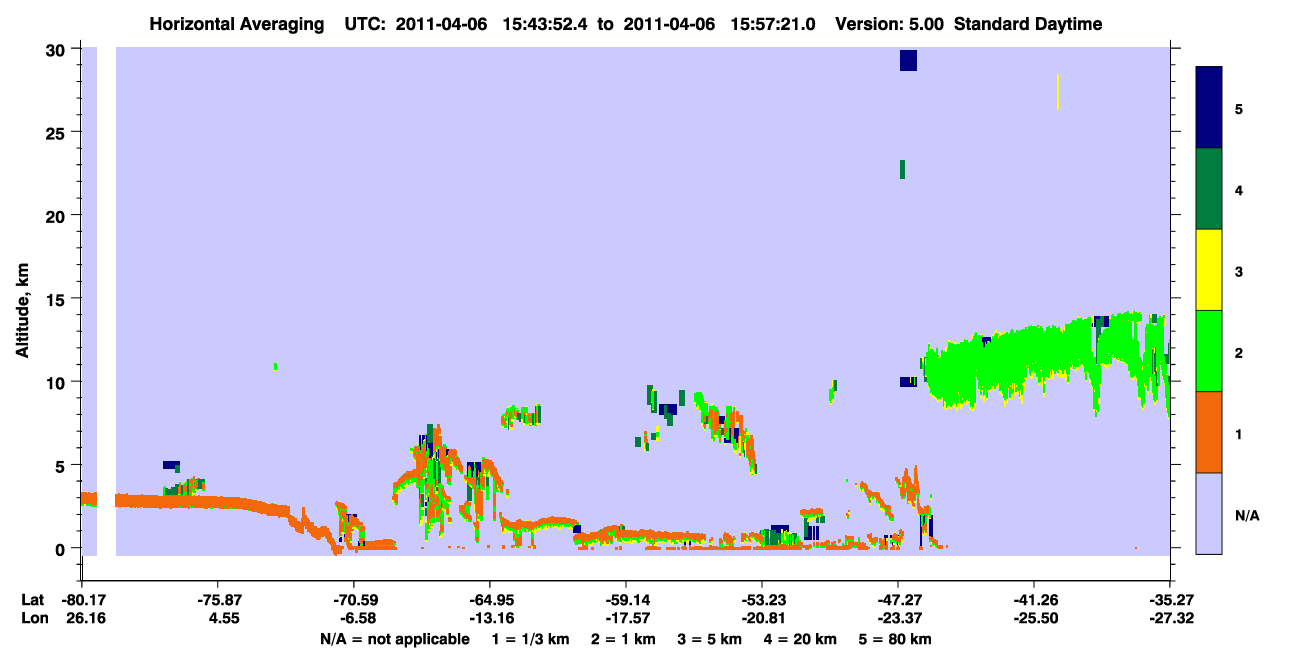This screenshot has height=667, width=1300.
Task: Click the legend text '3 = 5 km'
Action: point(711,639)
